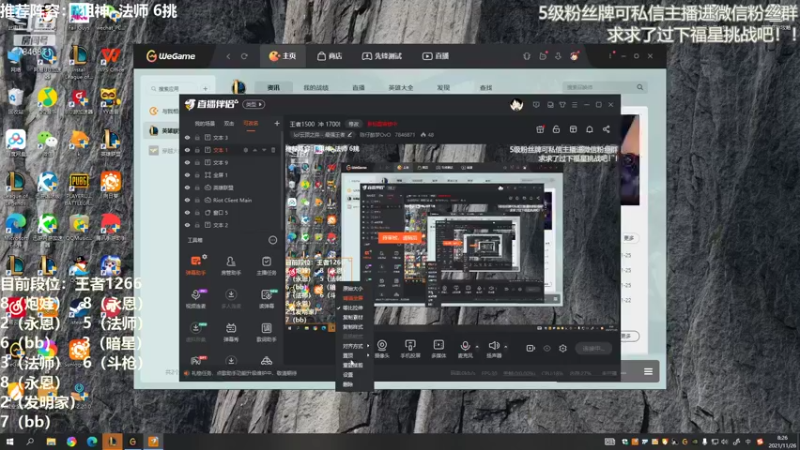Viewport: 800px width, 450px height.
Task: Select the Riot Client Main source row
Action: tap(231, 200)
